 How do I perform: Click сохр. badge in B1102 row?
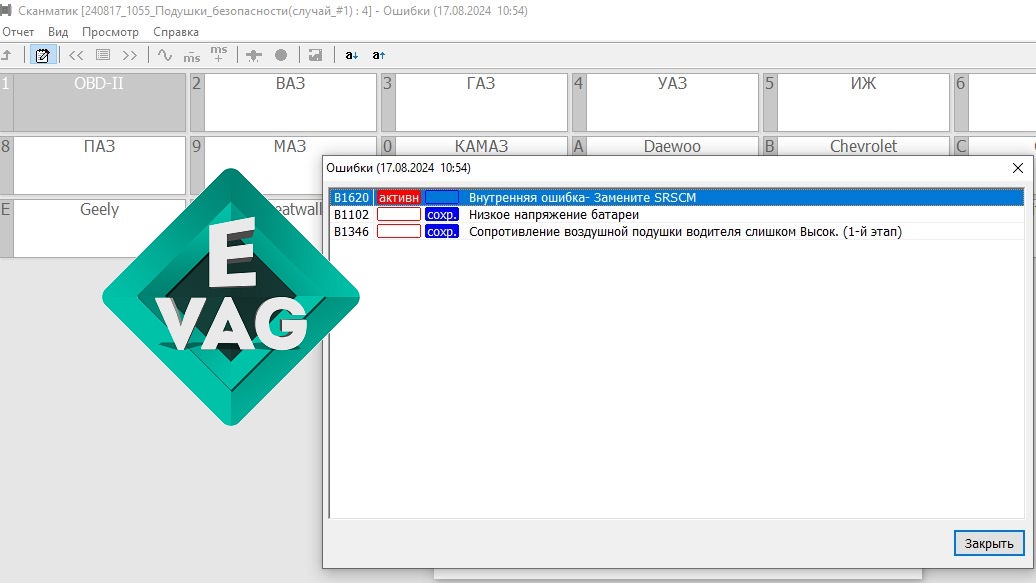coord(442,214)
